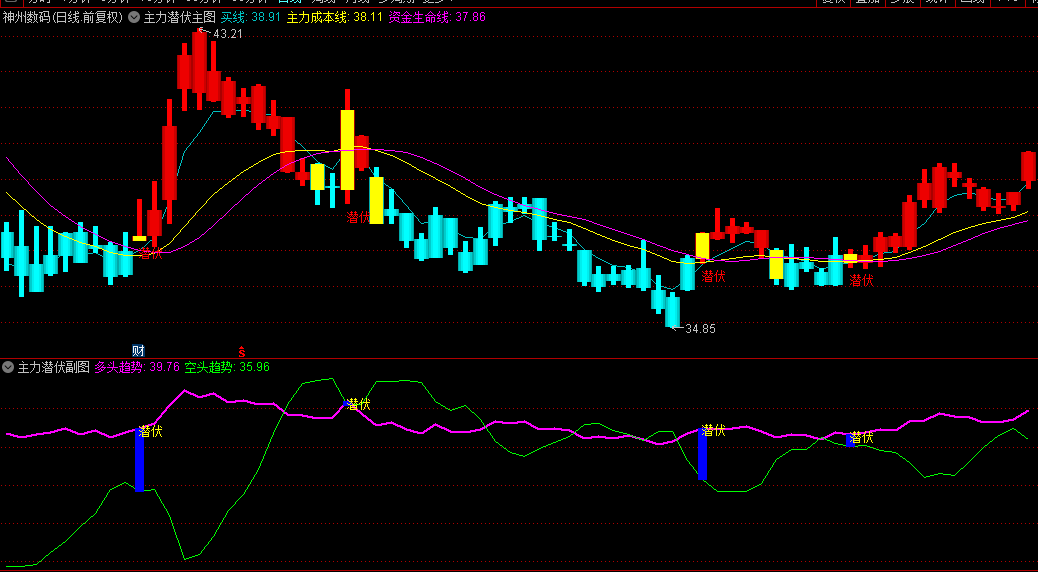Select the 资金生命线: 37.86 readout
The height and width of the screenshot is (572, 1038).
[x=437, y=18]
